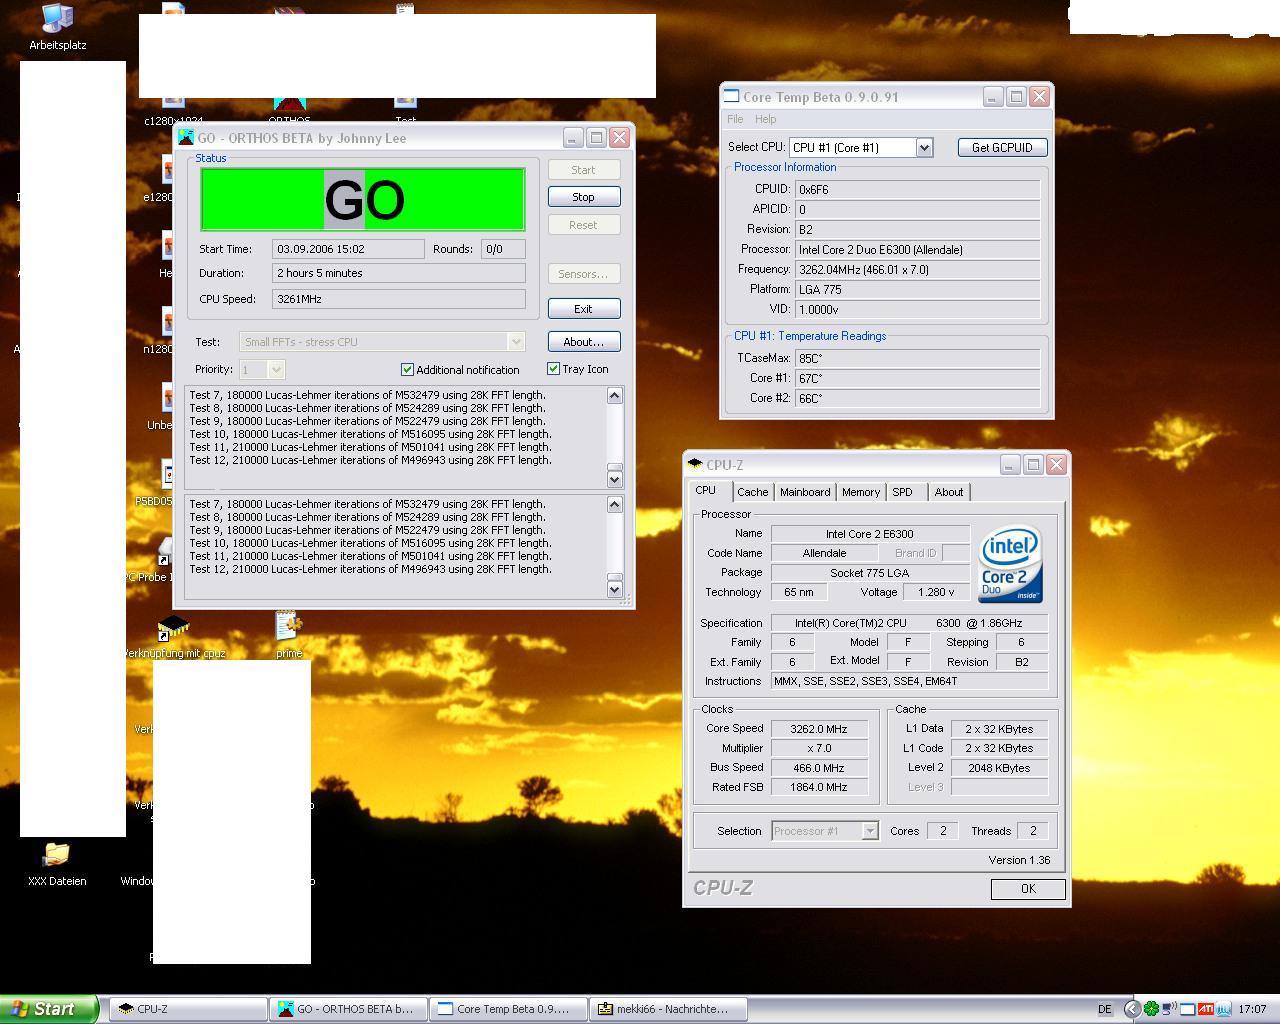Open the Windows Start menu
The width and height of the screenshot is (1280, 1024).
point(48,1009)
